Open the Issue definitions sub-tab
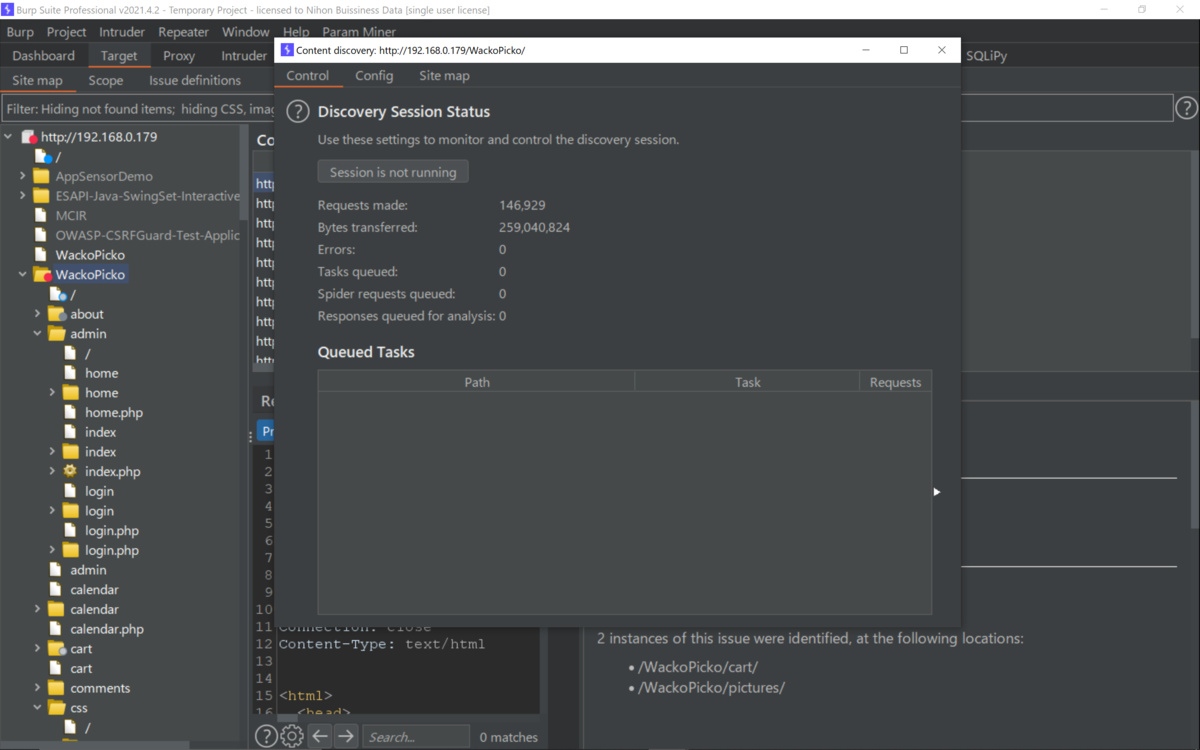Screen dimensions: 1200x750 click(x=195, y=81)
